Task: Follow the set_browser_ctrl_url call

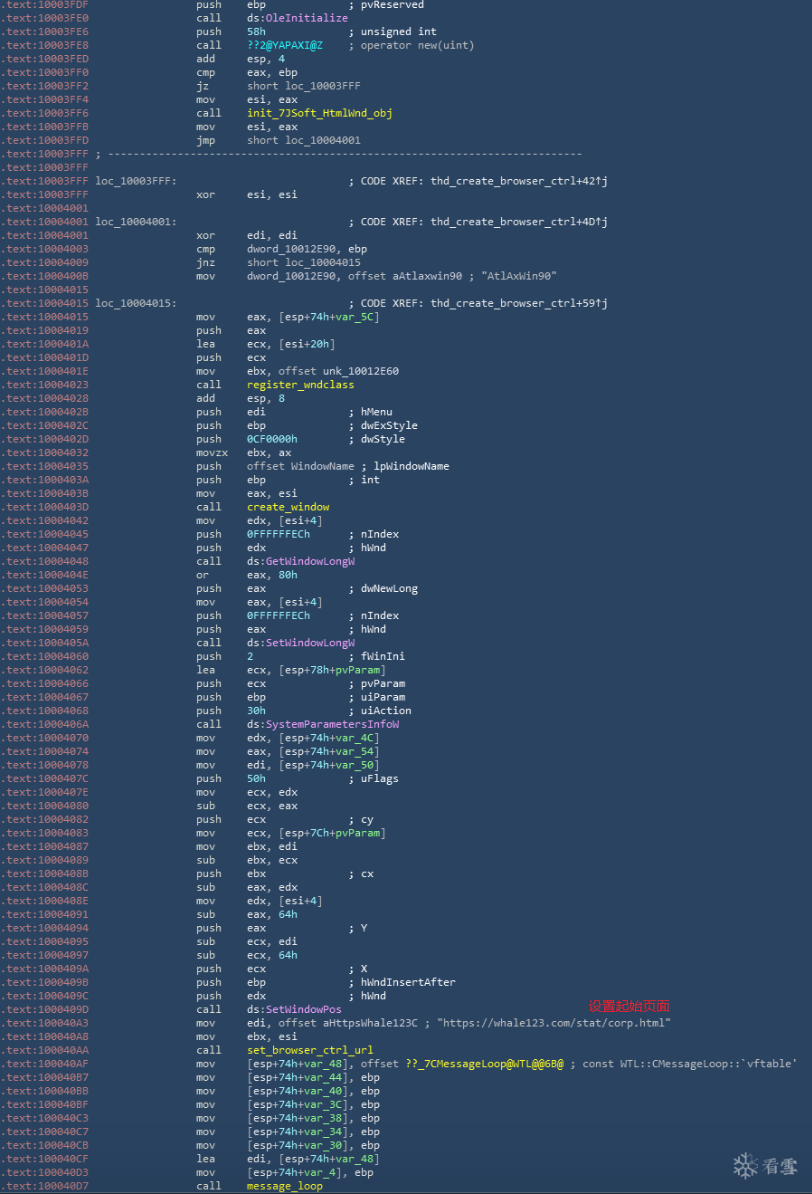Action: 310,1050
